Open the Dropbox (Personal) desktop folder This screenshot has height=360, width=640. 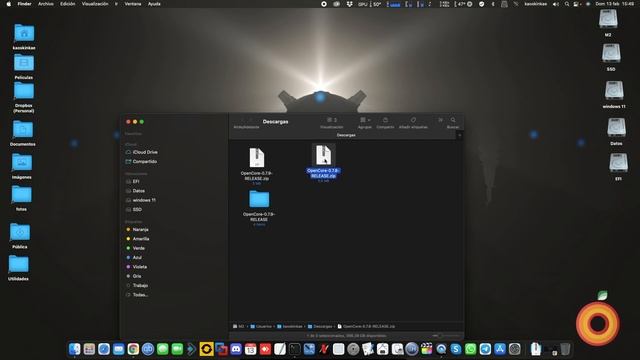click(24, 91)
